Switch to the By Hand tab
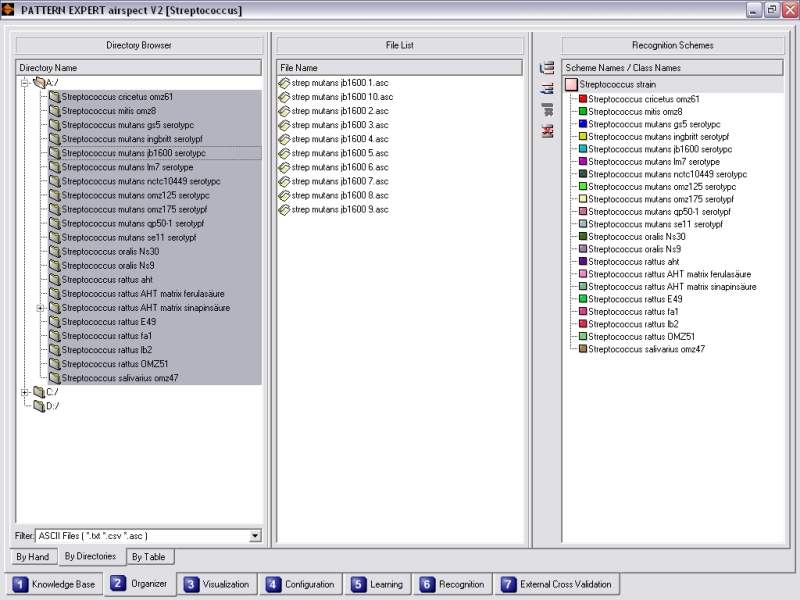 point(33,557)
